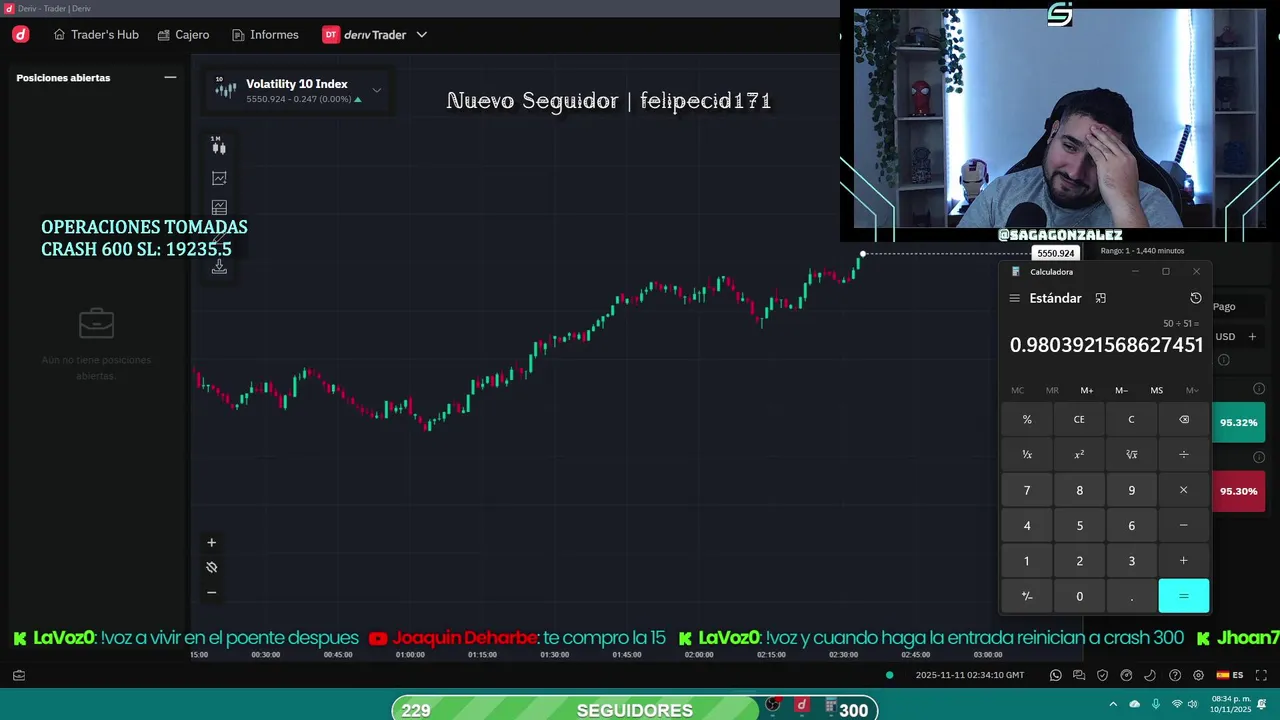Screen dimensions: 1280x720
Task: Click the calculator backspace key
Action: [x=1183, y=419]
